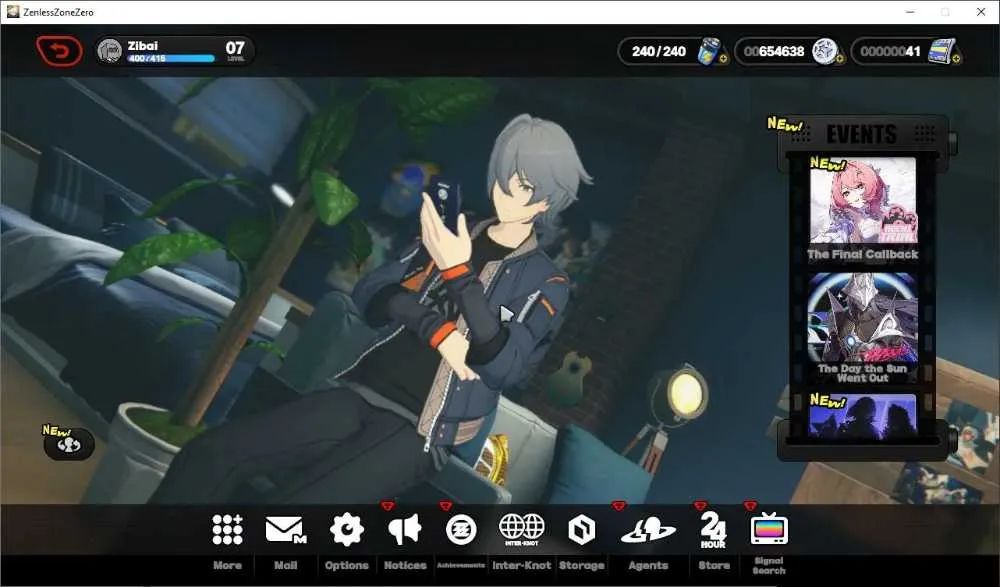Click the master tape currency icon
The image size is (1000, 587).
(x=941, y=51)
